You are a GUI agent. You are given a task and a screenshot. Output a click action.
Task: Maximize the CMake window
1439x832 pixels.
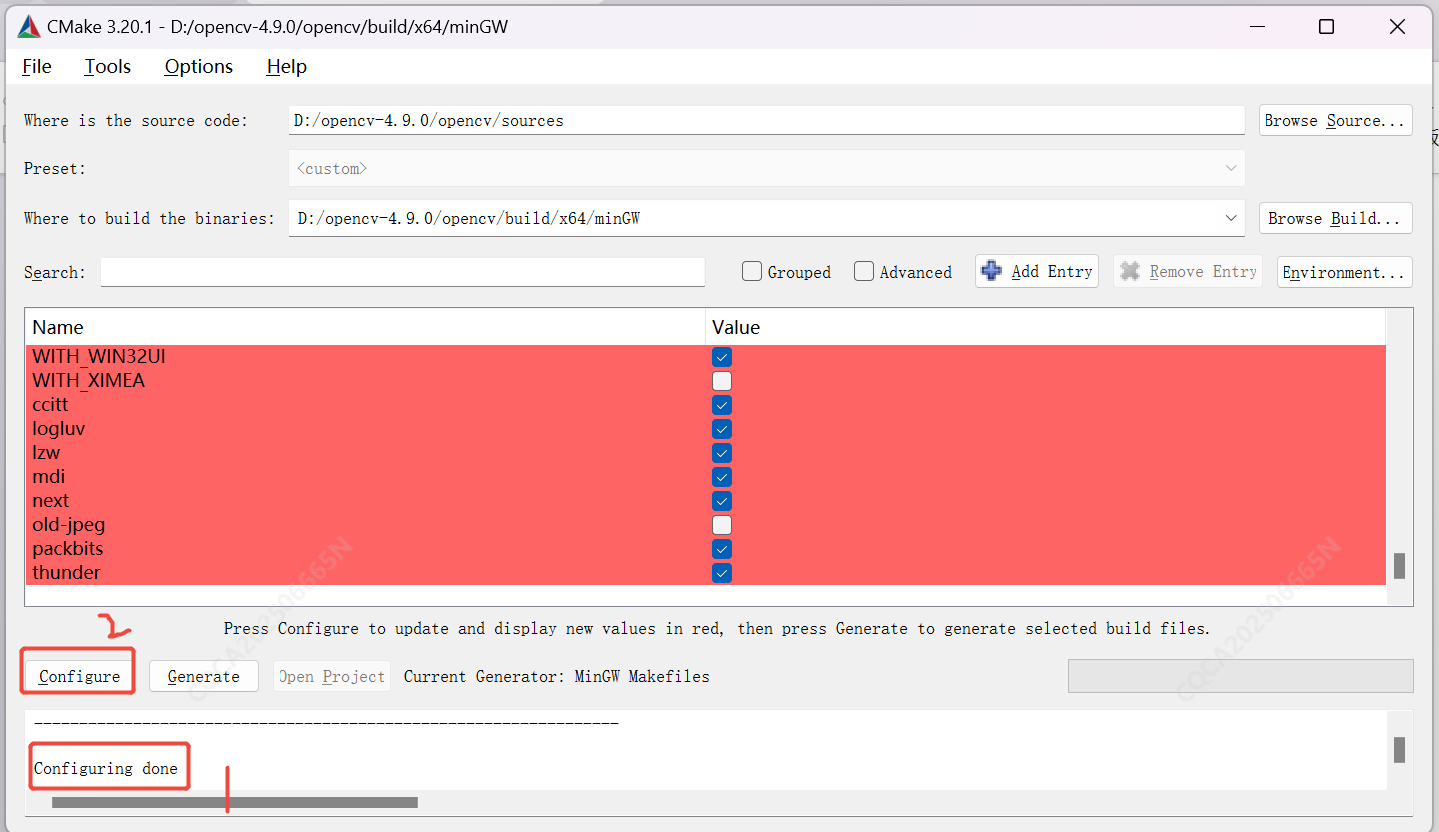tap(1327, 27)
